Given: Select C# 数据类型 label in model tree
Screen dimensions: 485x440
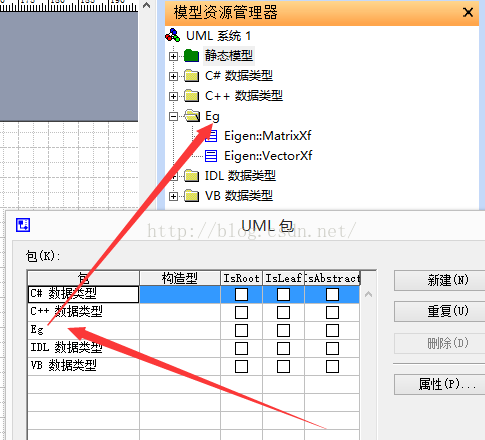Looking at the screenshot, I should [239, 76].
